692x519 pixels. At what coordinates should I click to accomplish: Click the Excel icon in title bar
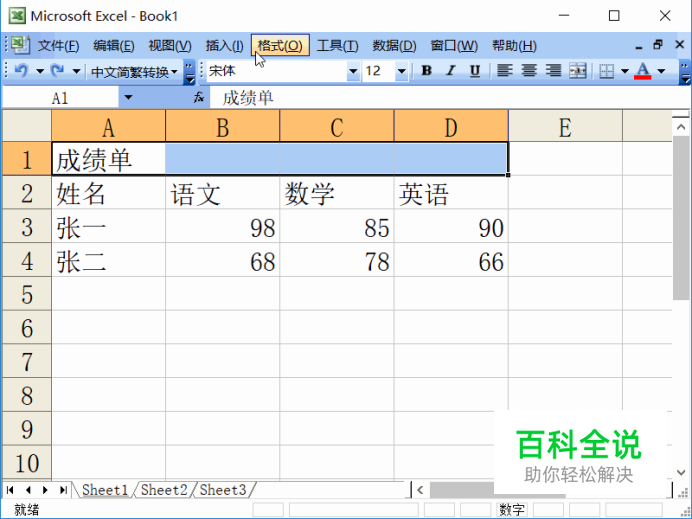tap(17, 16)
